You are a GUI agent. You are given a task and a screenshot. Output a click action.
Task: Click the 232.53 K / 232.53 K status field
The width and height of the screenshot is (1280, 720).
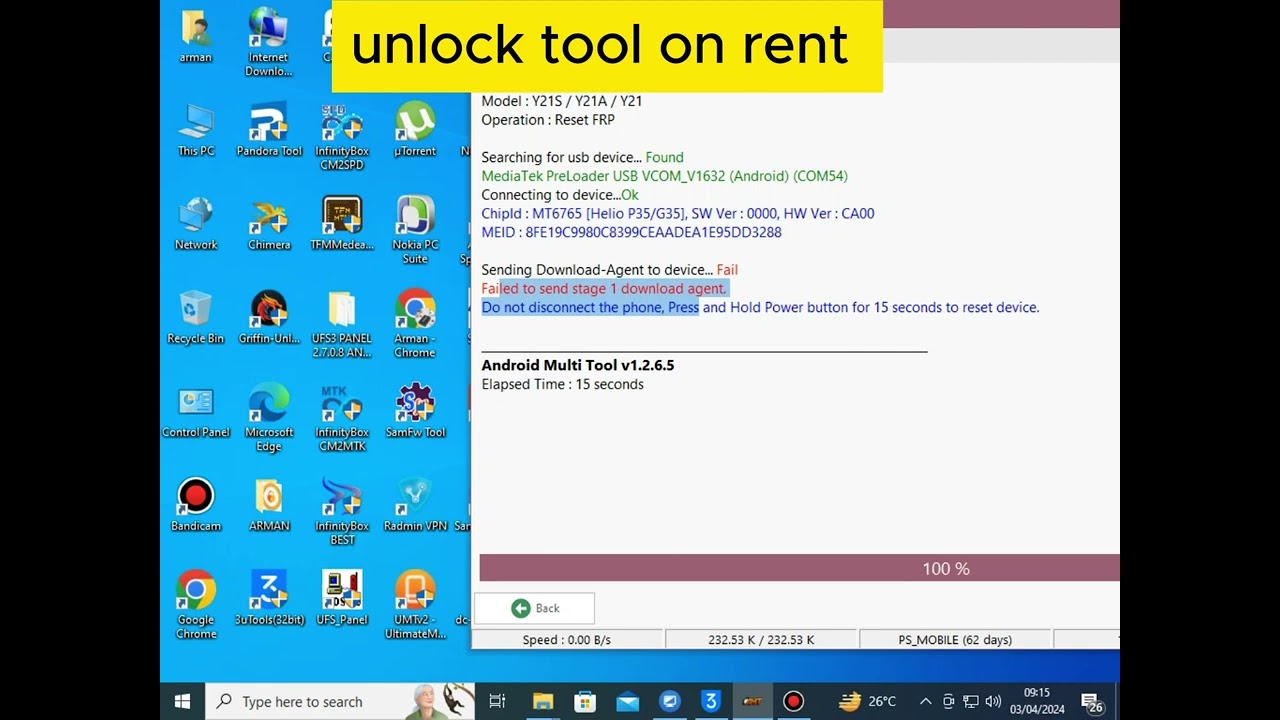pos(761,640)
